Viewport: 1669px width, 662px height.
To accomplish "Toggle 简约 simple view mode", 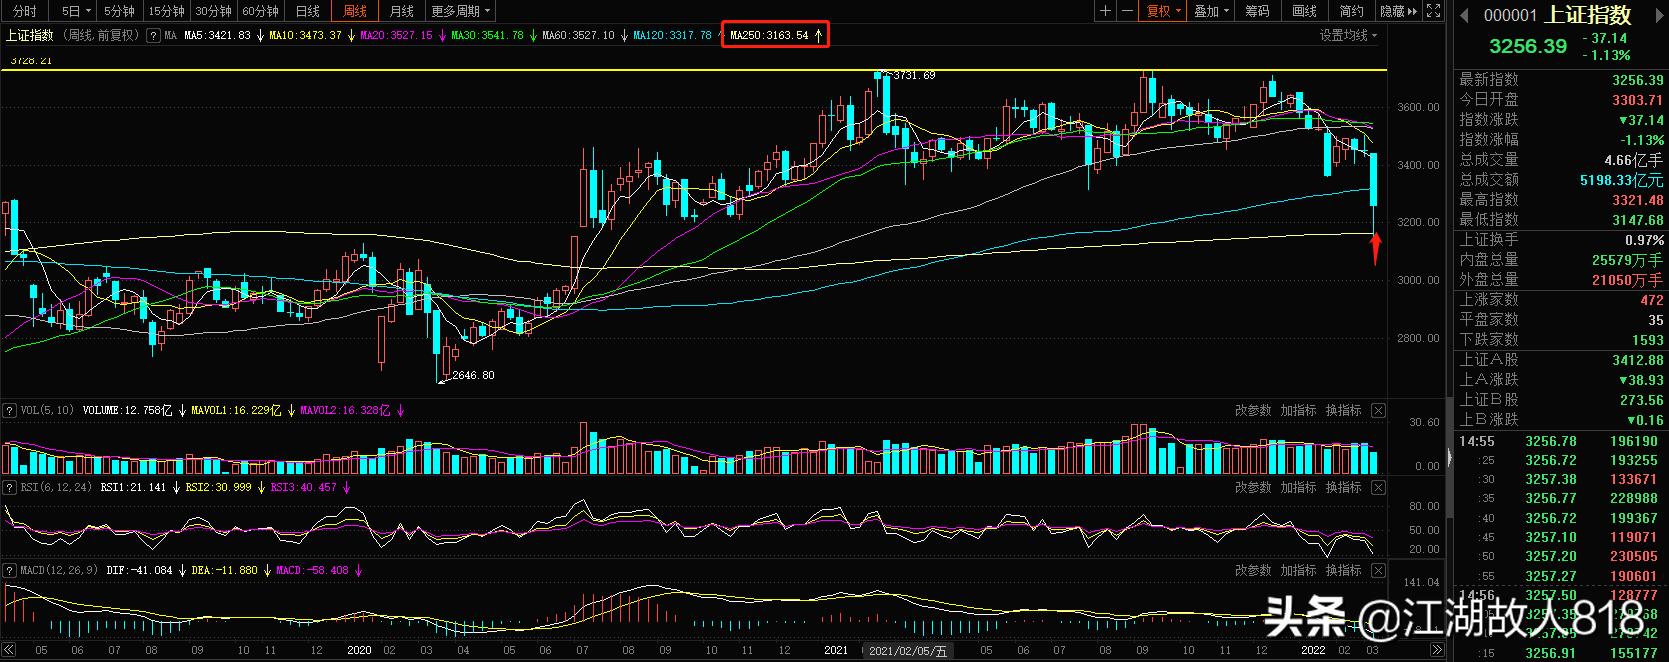I will pos(1351,11).
